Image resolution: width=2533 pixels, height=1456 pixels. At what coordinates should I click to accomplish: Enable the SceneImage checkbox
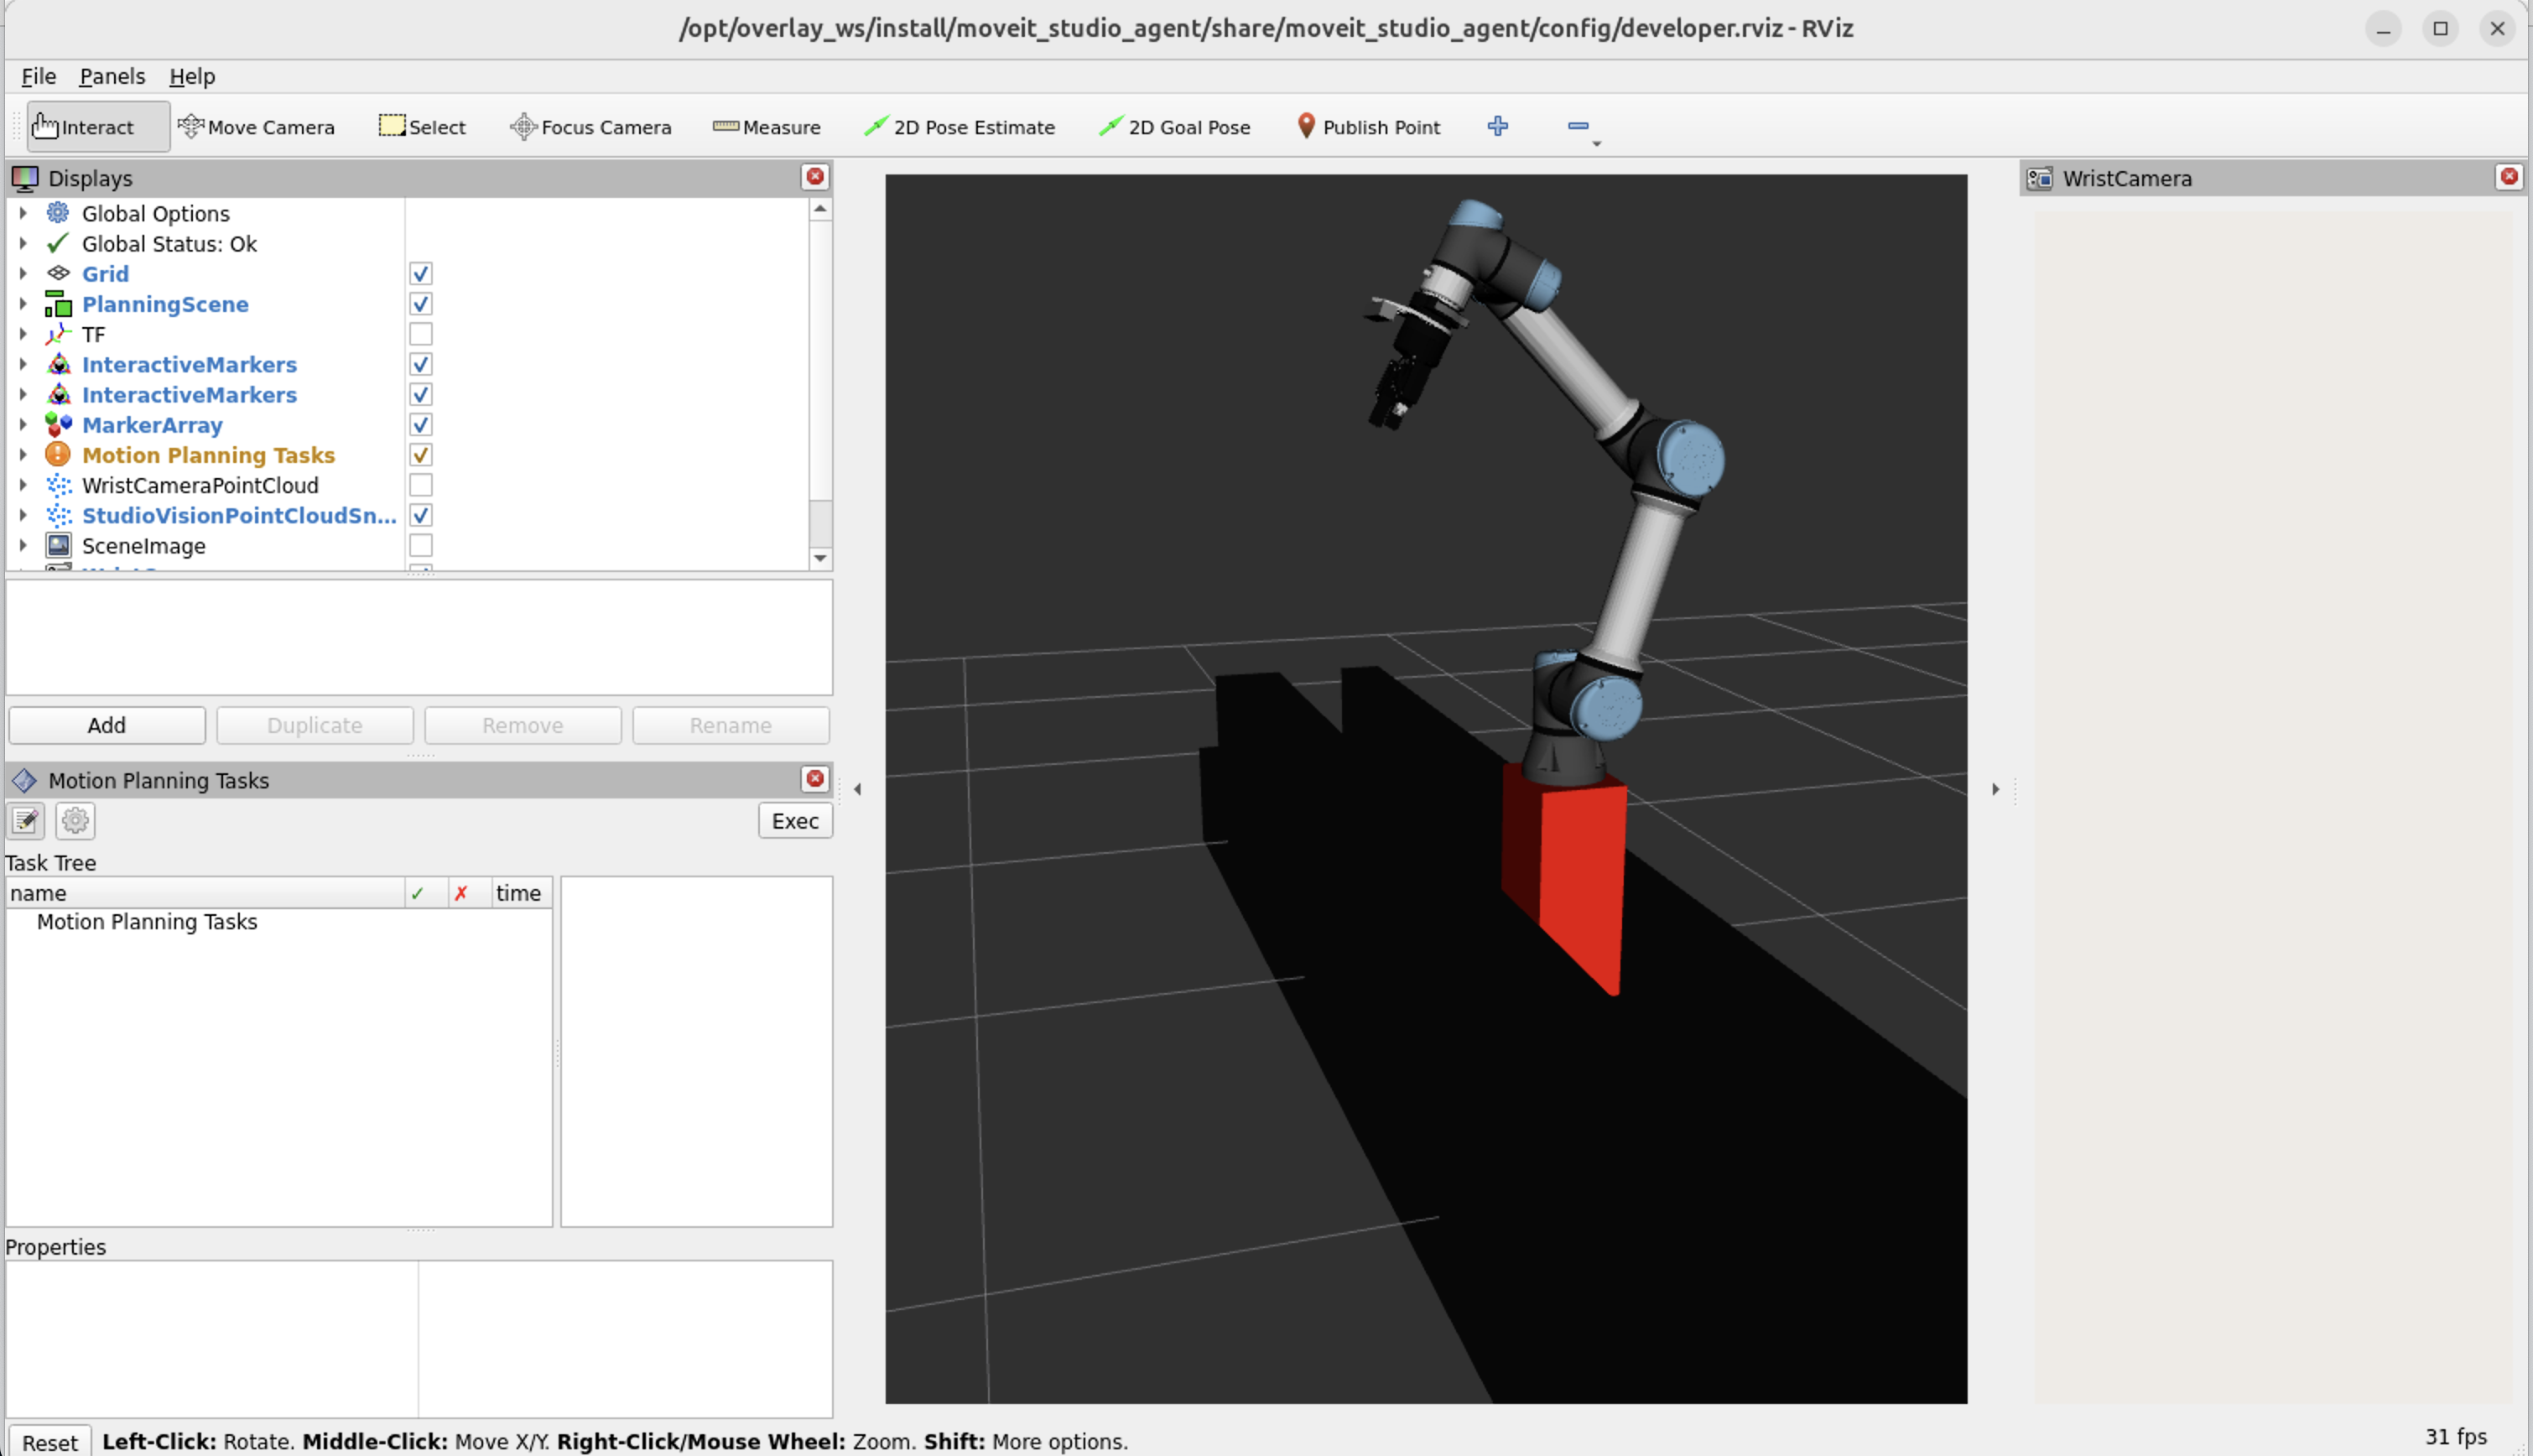[x=421, y=546]
